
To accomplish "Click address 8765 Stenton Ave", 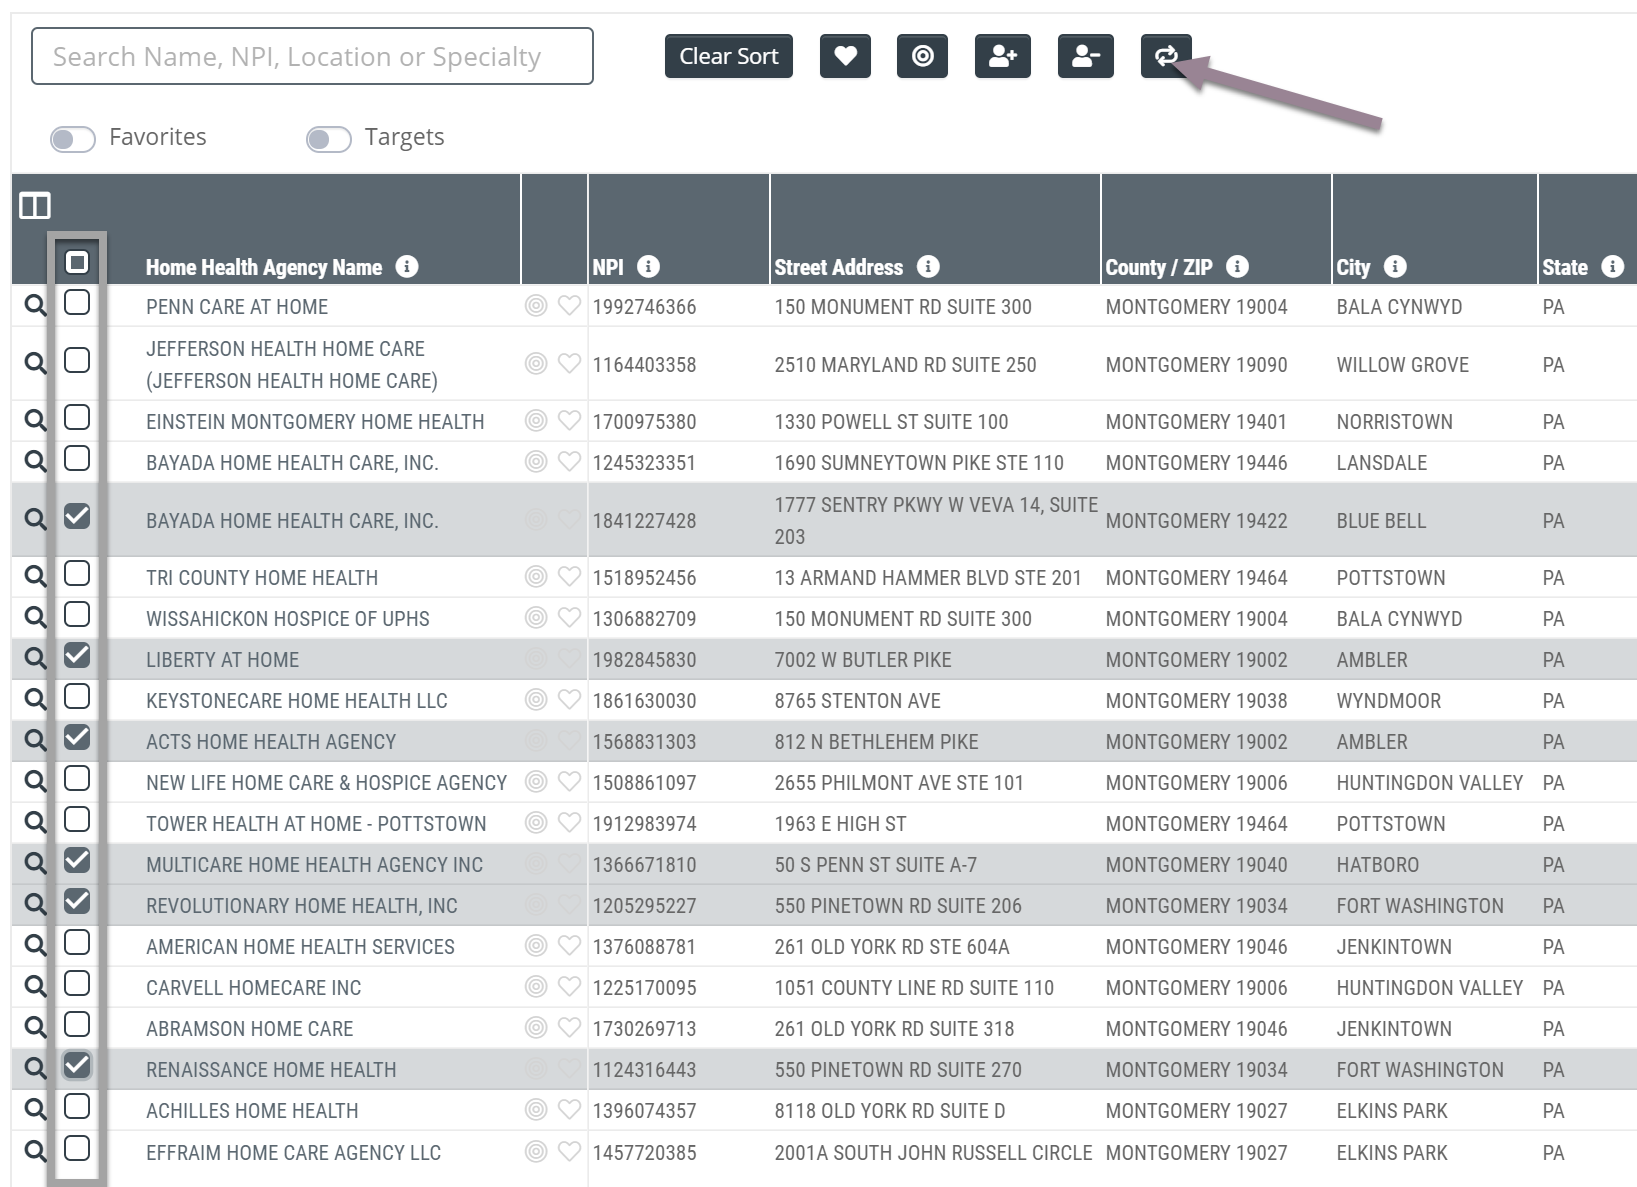I will coord(858,701).
